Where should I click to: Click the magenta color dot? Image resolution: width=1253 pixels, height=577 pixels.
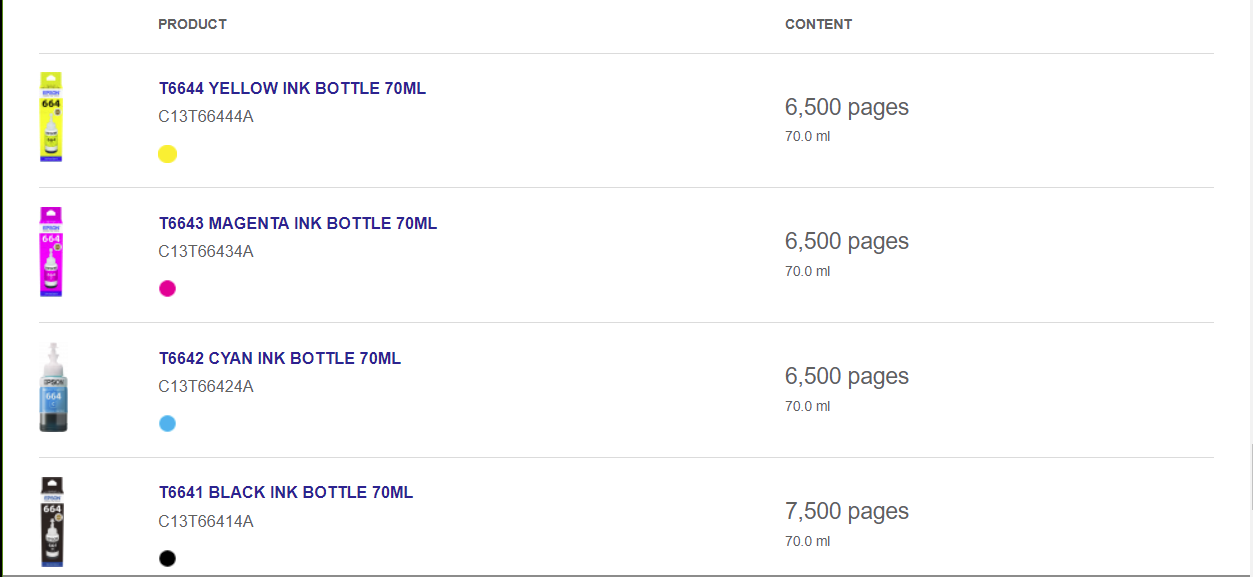click(168, 289)
